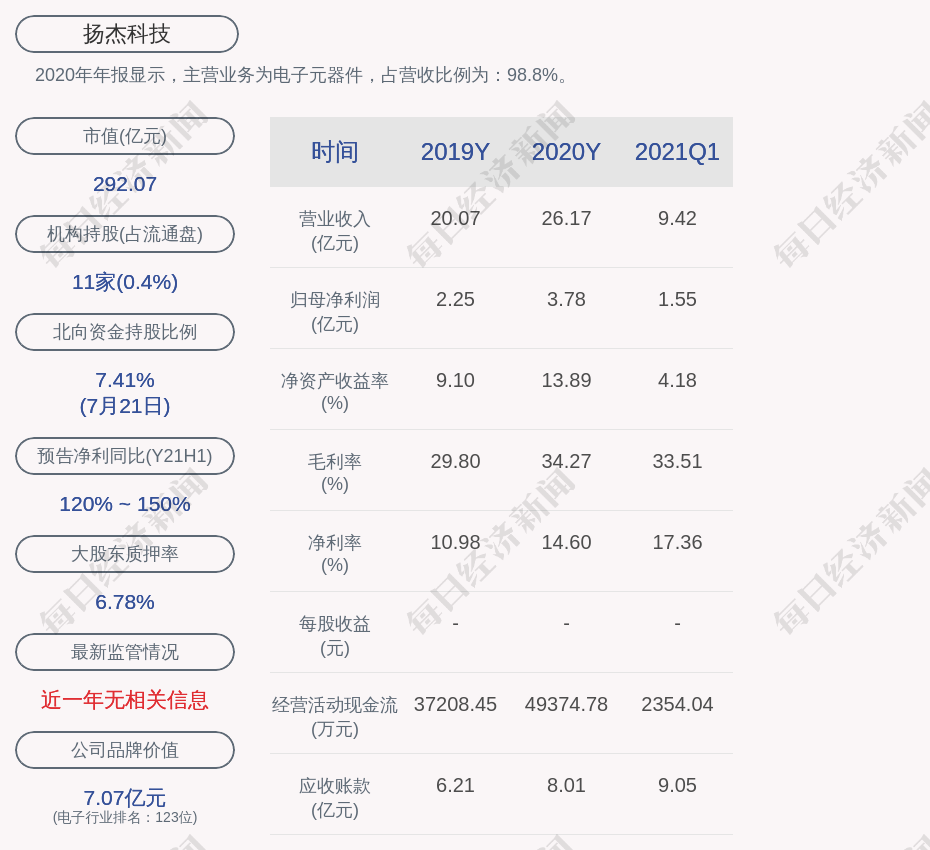Select ROE value 4.18

(677, 380)
